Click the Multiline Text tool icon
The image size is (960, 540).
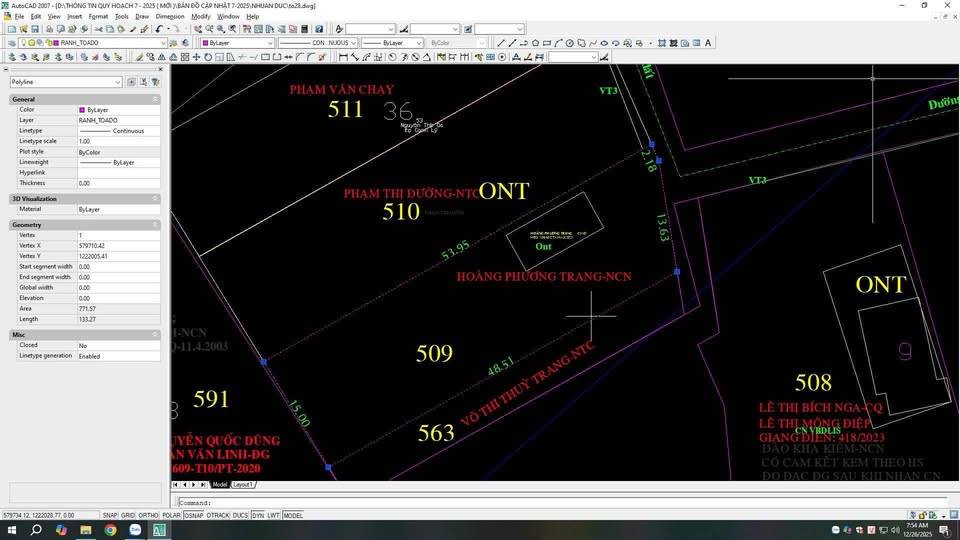pyautogui.click(x=709, y=43)
